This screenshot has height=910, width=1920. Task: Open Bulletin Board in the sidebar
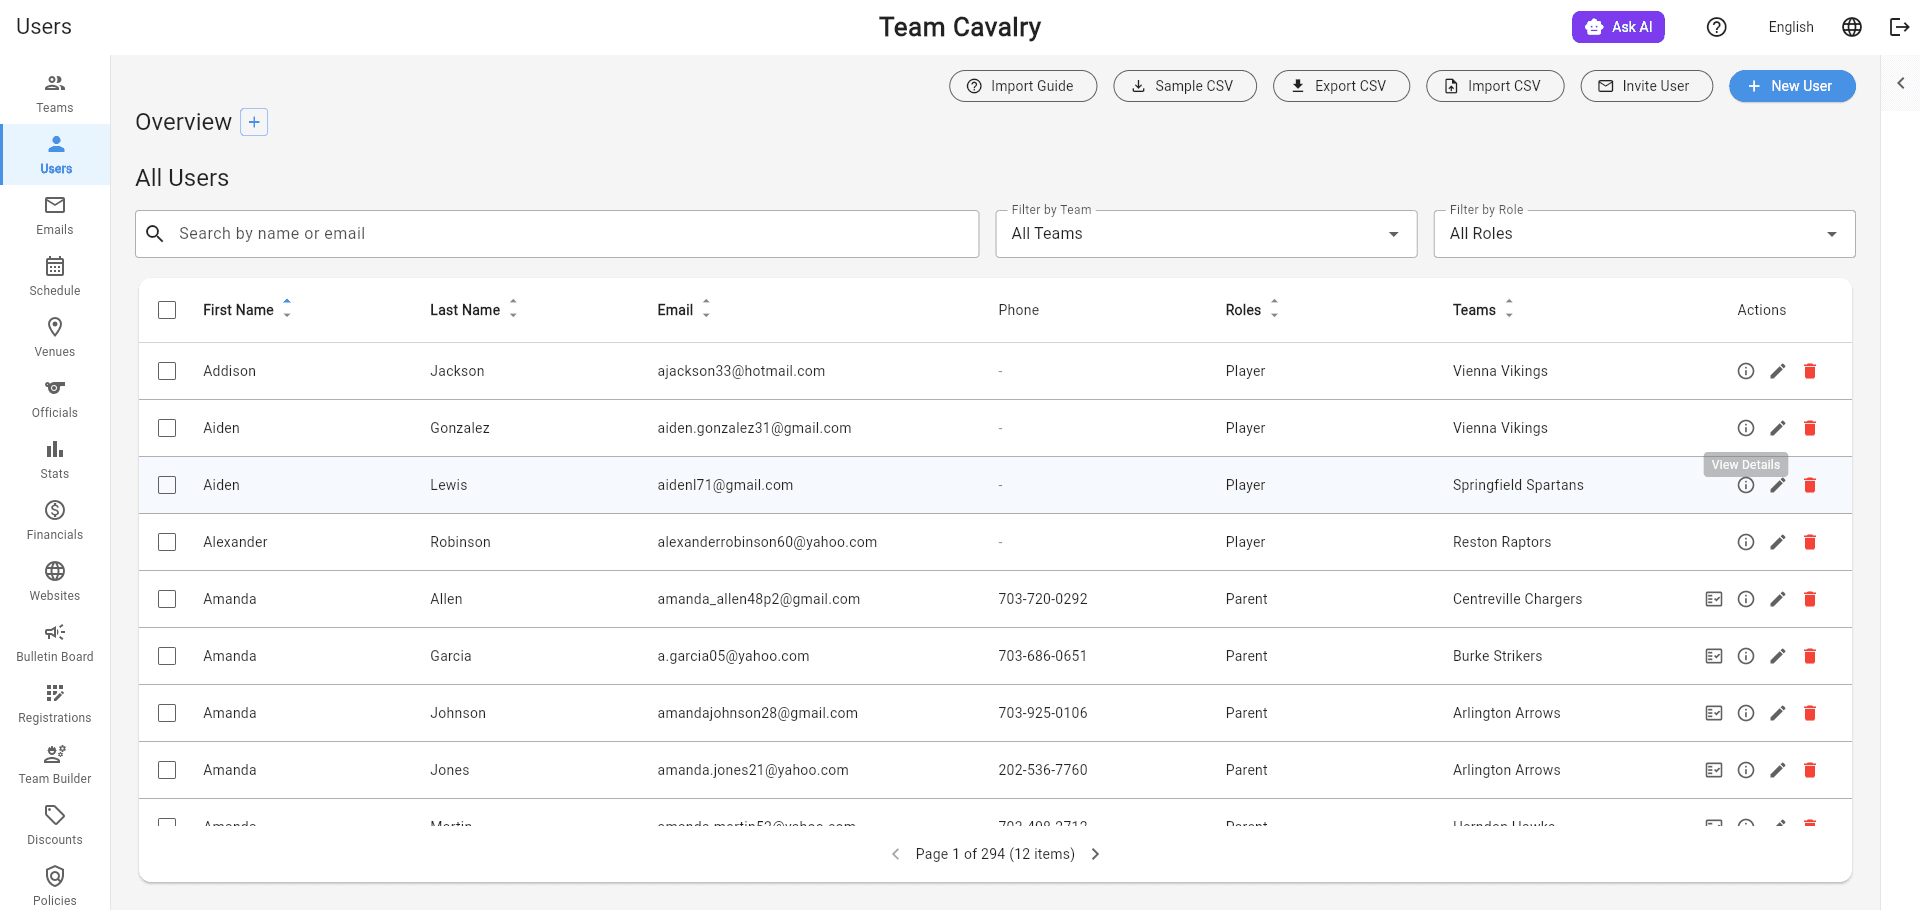pyautogui.click(x=55, y=643)
